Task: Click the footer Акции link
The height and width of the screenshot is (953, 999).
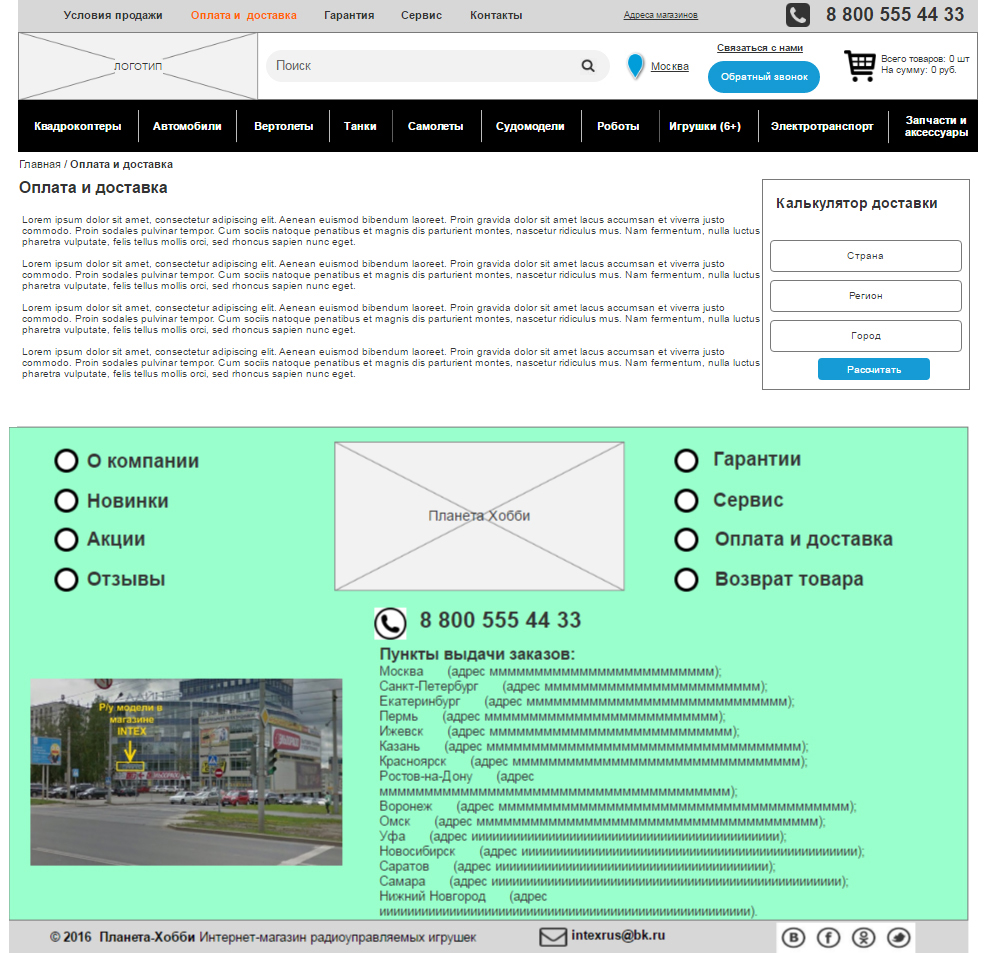Action: (116, 540)
